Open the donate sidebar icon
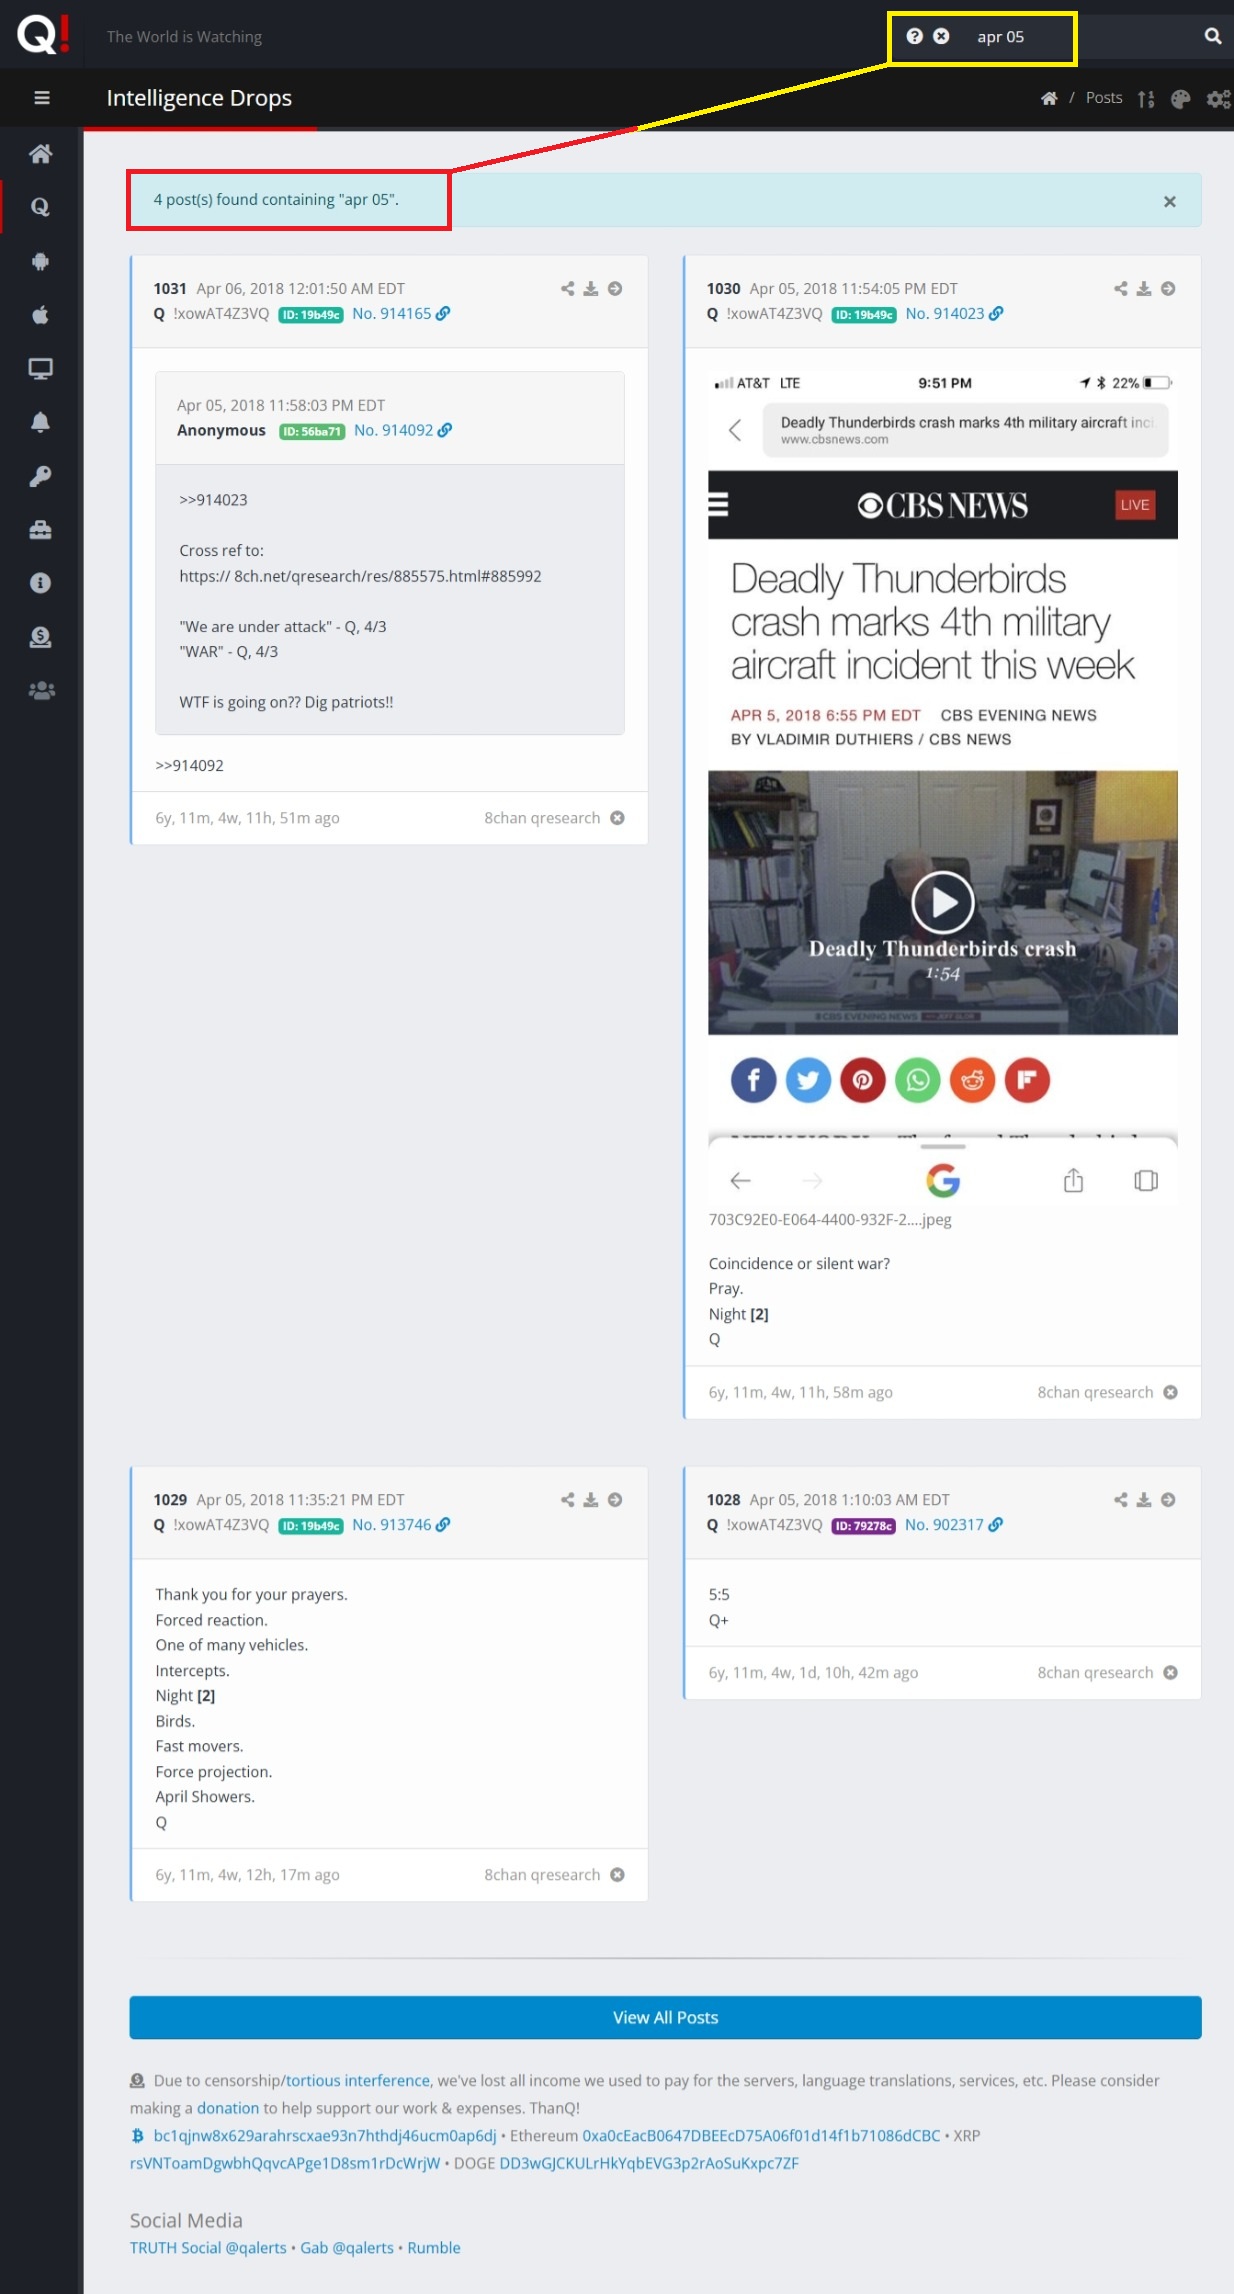1234x2294 pixels. 41,637
